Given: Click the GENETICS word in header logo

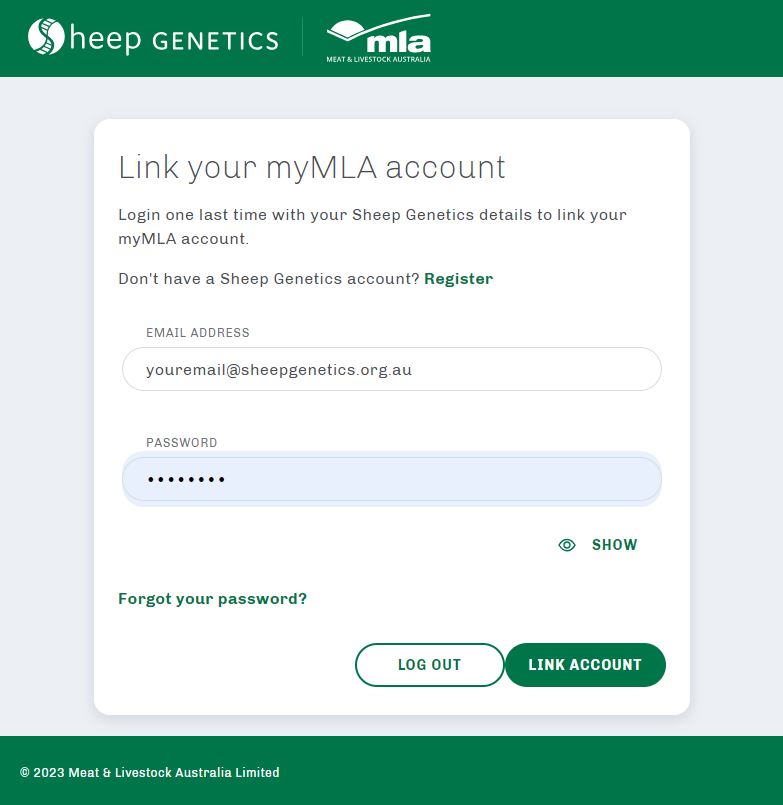Looking at the screenshot, I should [216, 41].
